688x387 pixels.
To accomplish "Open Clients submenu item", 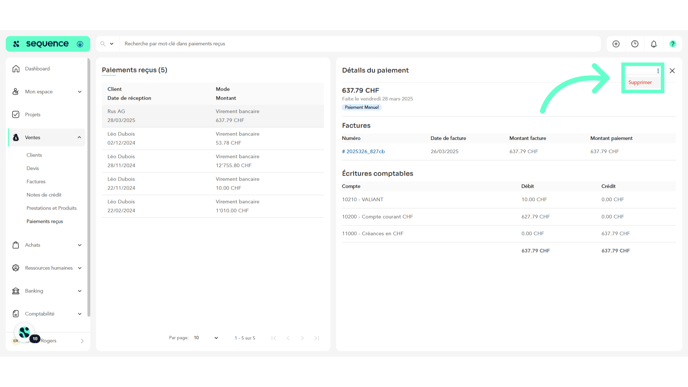I will pyautogui.click(x=34, y=155).
